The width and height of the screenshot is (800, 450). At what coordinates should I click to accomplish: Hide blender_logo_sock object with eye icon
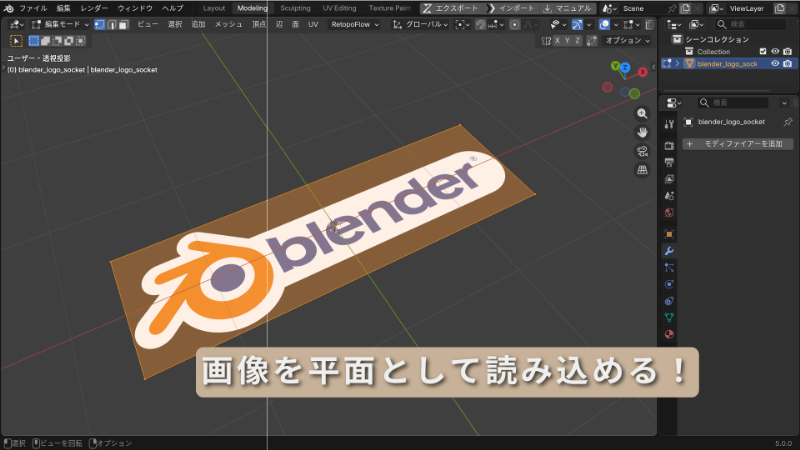click(x=775, y=64)
